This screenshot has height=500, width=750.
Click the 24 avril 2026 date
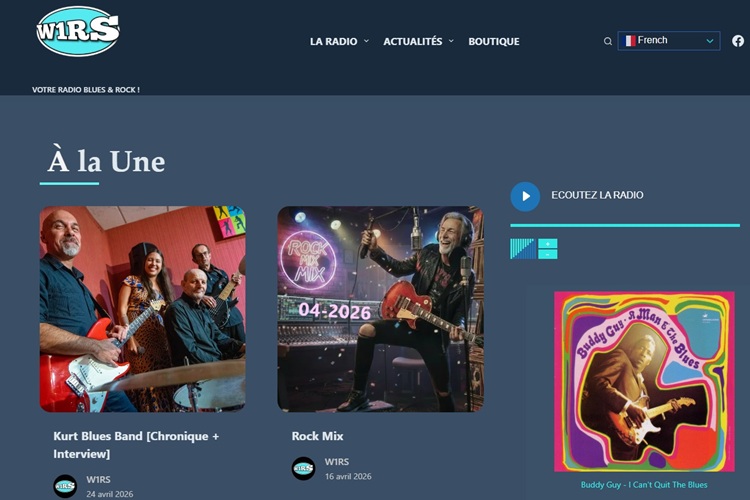[110, 494]
